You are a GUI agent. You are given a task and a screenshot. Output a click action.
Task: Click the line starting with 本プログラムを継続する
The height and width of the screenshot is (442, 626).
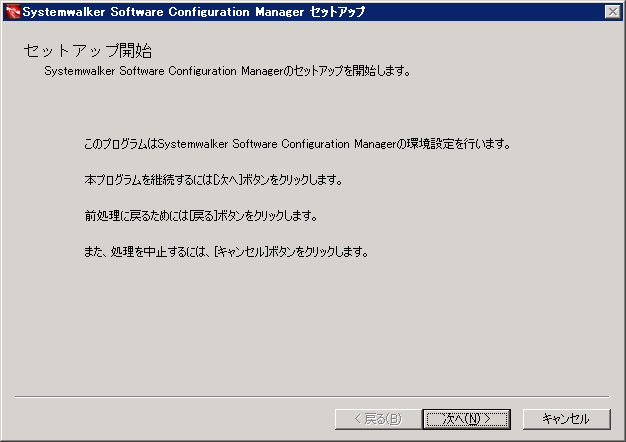point(214,180)
